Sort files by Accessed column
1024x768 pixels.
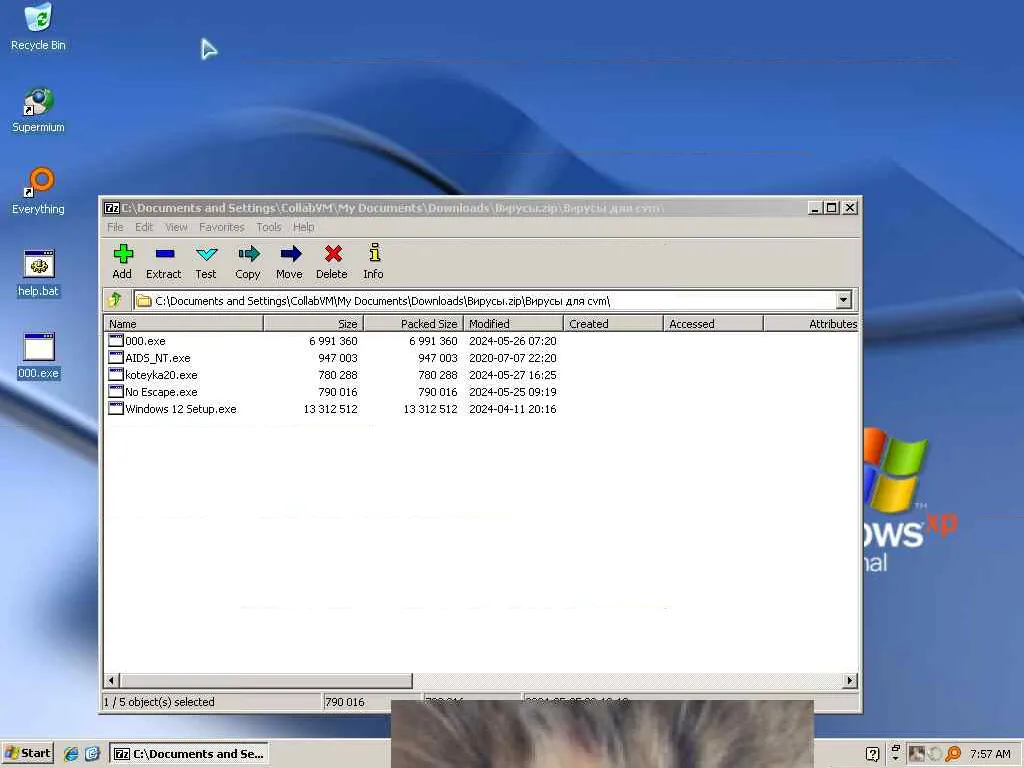click(x=713, y=323)
